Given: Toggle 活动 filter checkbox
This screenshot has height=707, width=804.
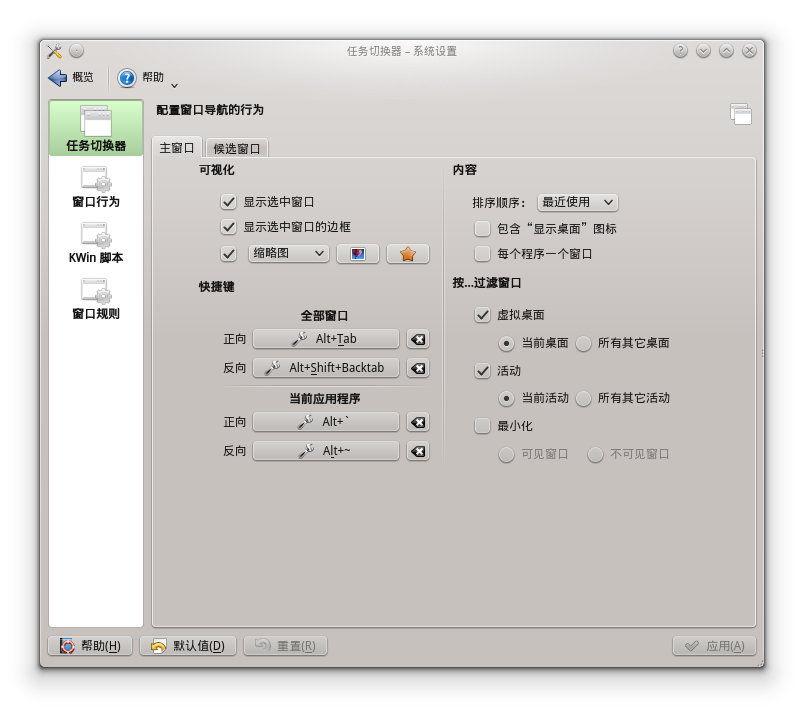Looking at the screenshot, I should coord(482,371).
